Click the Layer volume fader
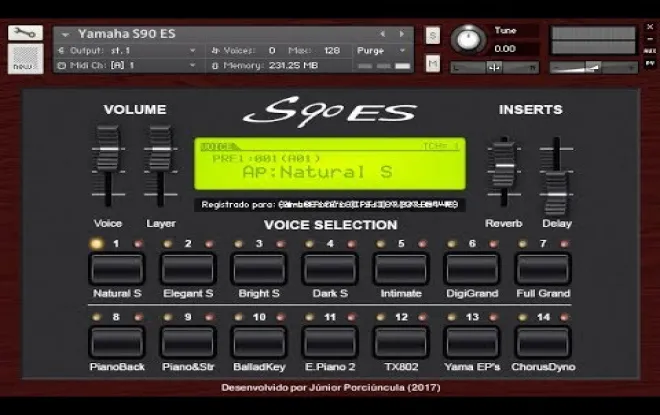660x415 pixels. coord(160,149)
